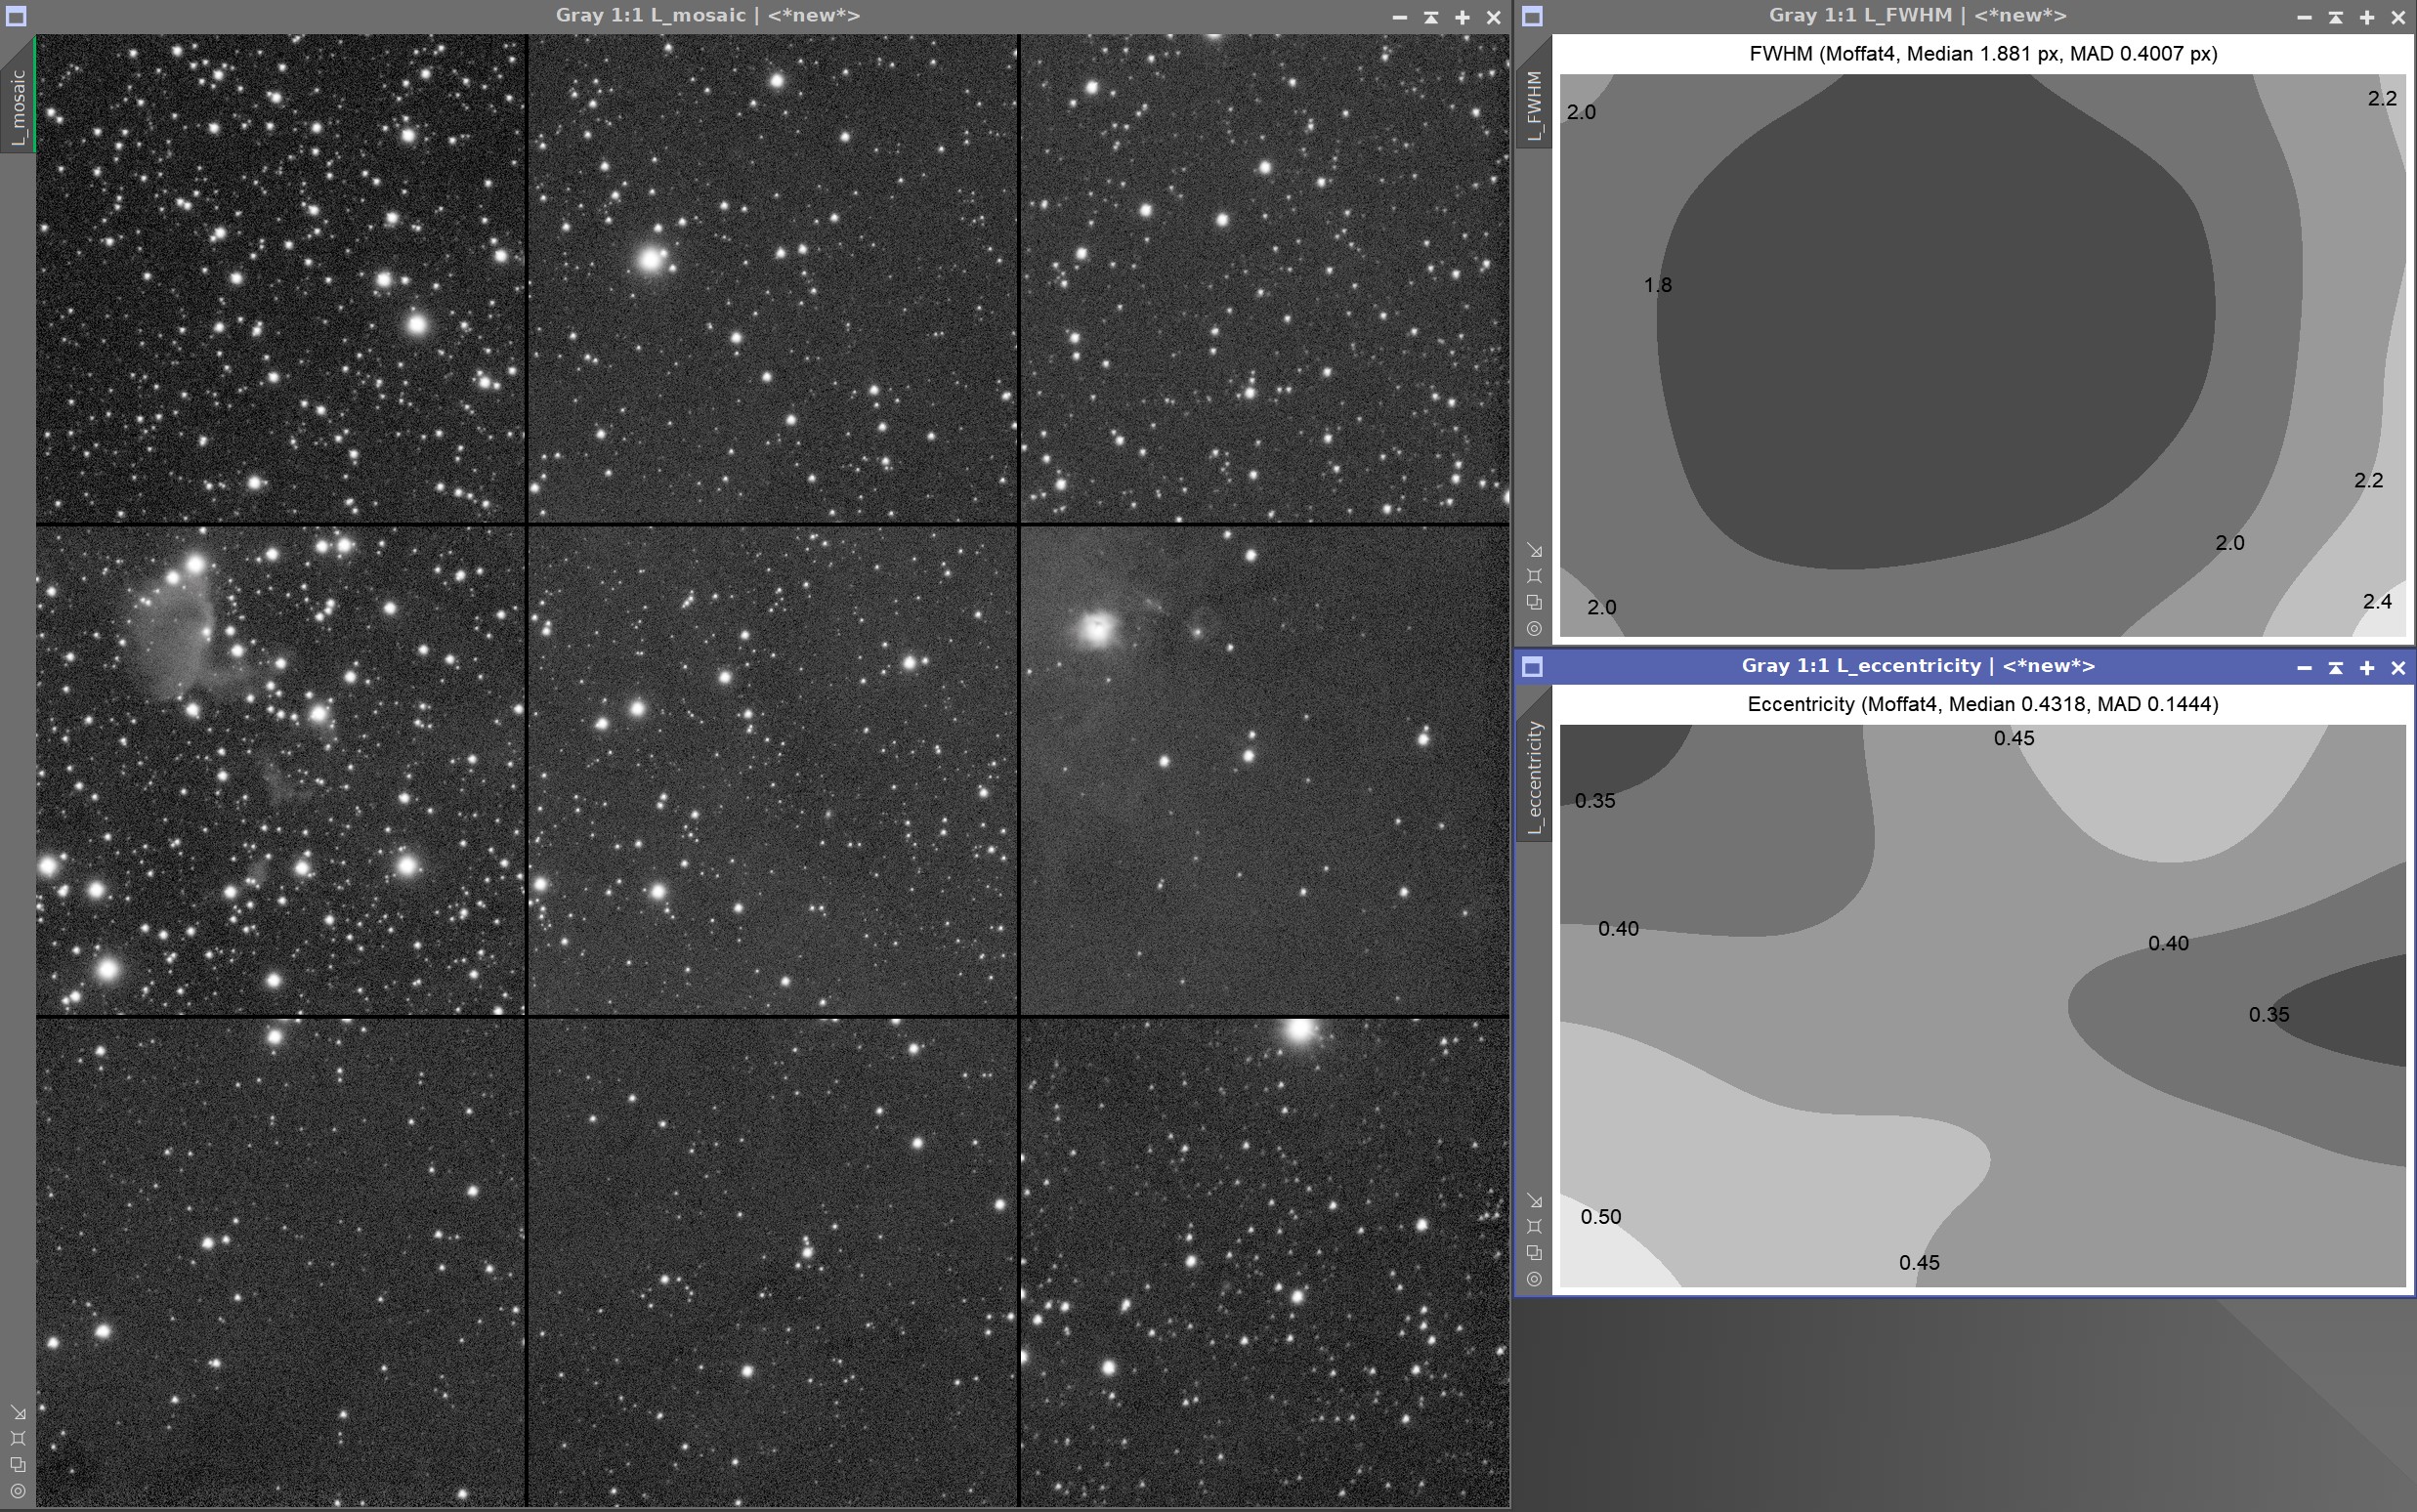Click concentric circles icon in L_eccentricity window

[x=1535, y=1279]
